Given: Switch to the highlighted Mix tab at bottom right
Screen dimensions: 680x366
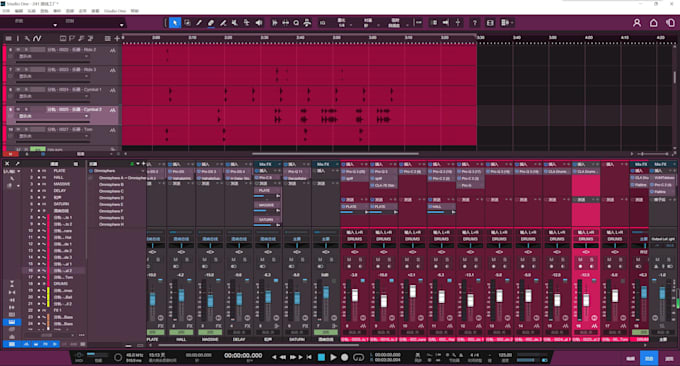Looking at the screenshot, I should coord(649,359).
